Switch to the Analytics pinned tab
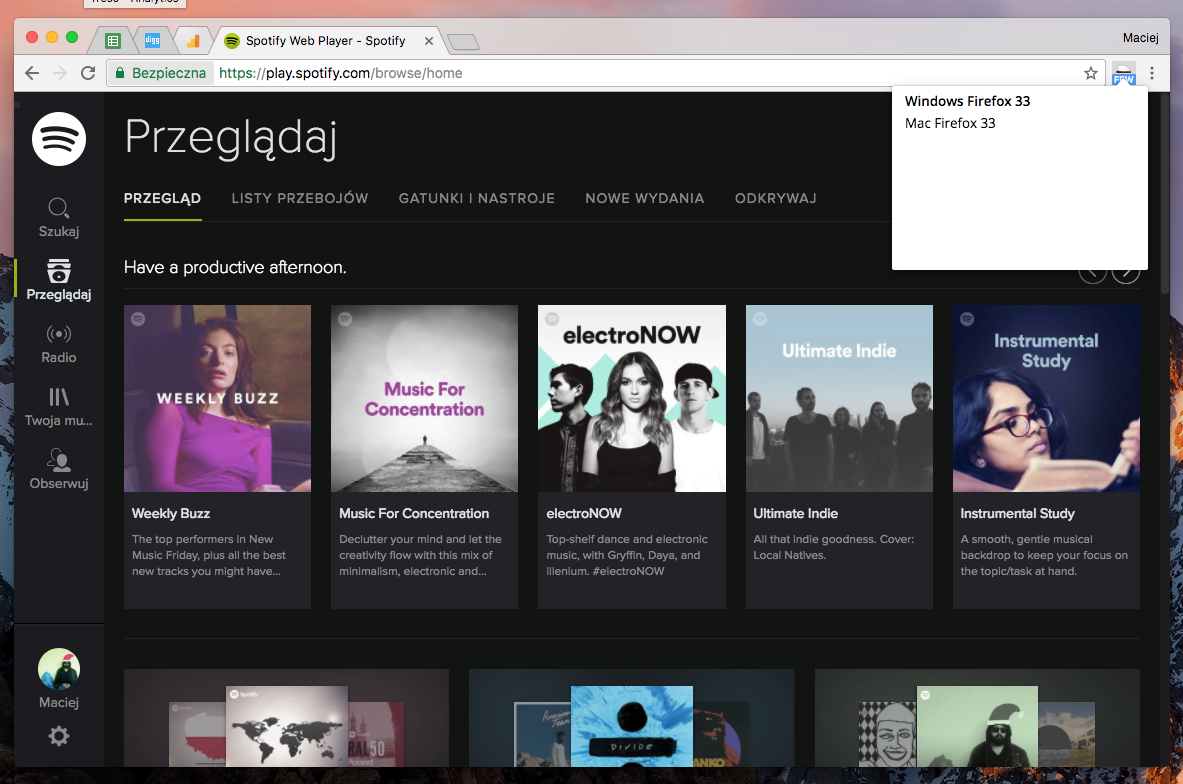Viewport: 1183px width, 784px height. (193, 41)
